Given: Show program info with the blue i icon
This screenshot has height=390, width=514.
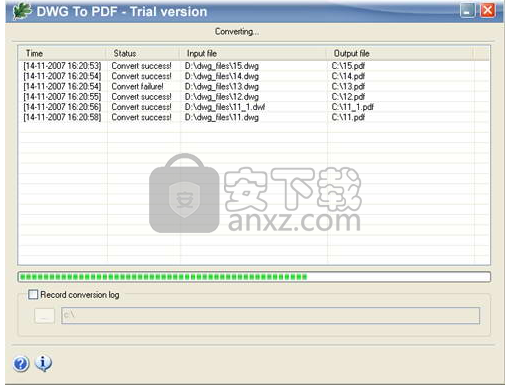Looking at the screenshot, I should (43, 363).
